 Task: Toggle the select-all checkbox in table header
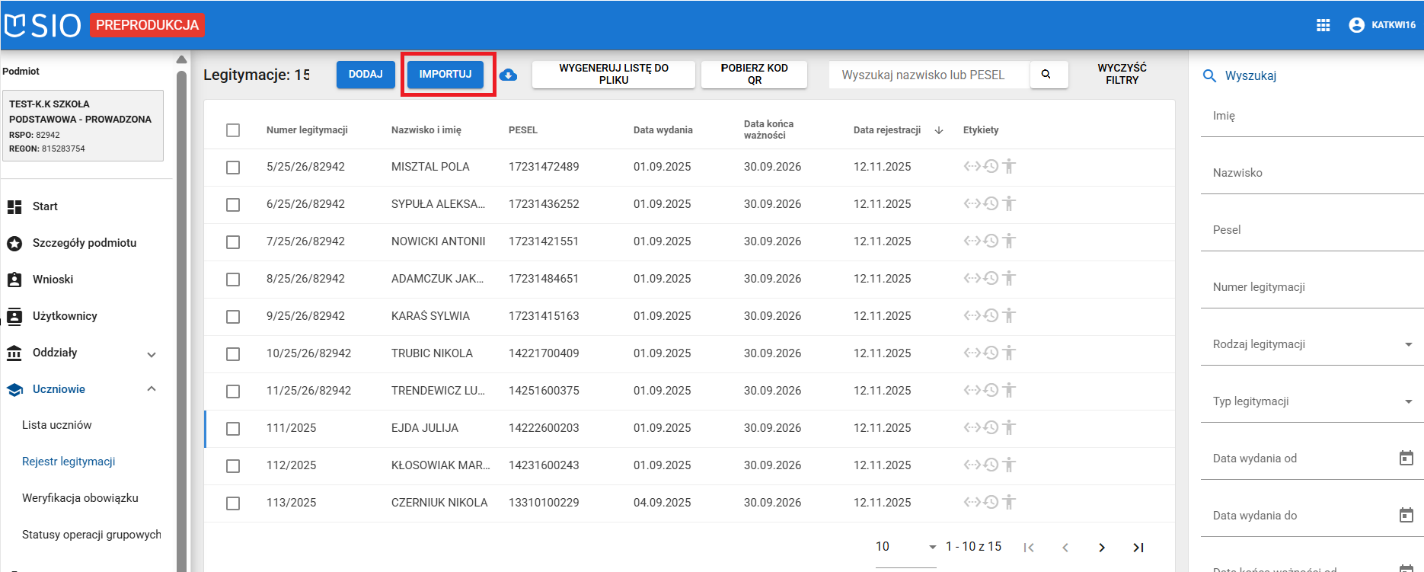233,130
